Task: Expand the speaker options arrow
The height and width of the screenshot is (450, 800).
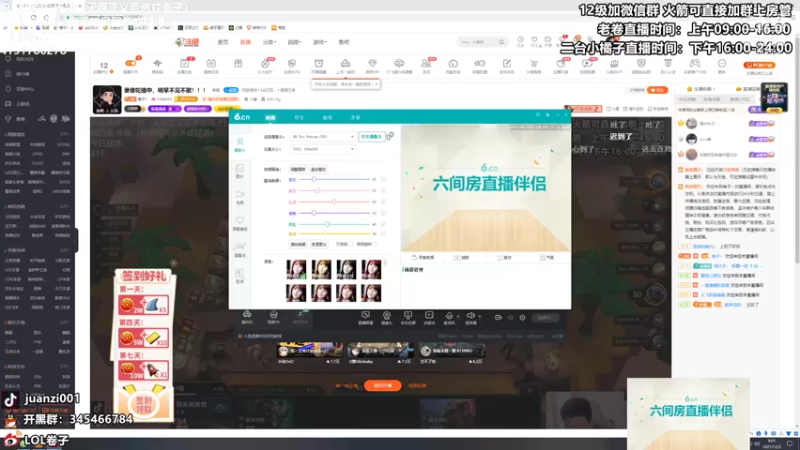Action: (x=479, y=316)
